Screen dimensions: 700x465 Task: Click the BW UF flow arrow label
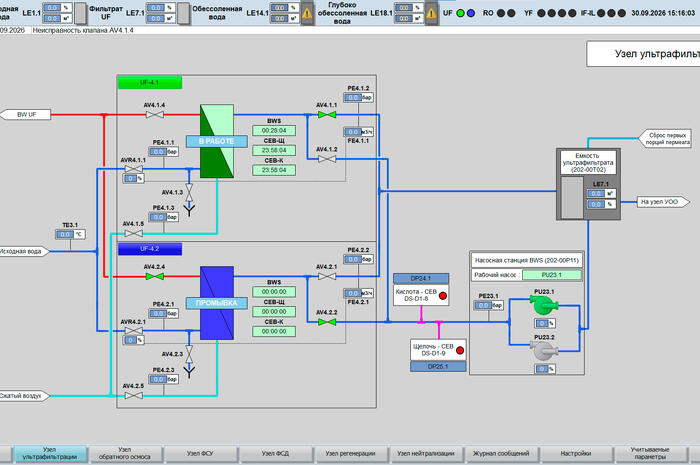(26, 115)
